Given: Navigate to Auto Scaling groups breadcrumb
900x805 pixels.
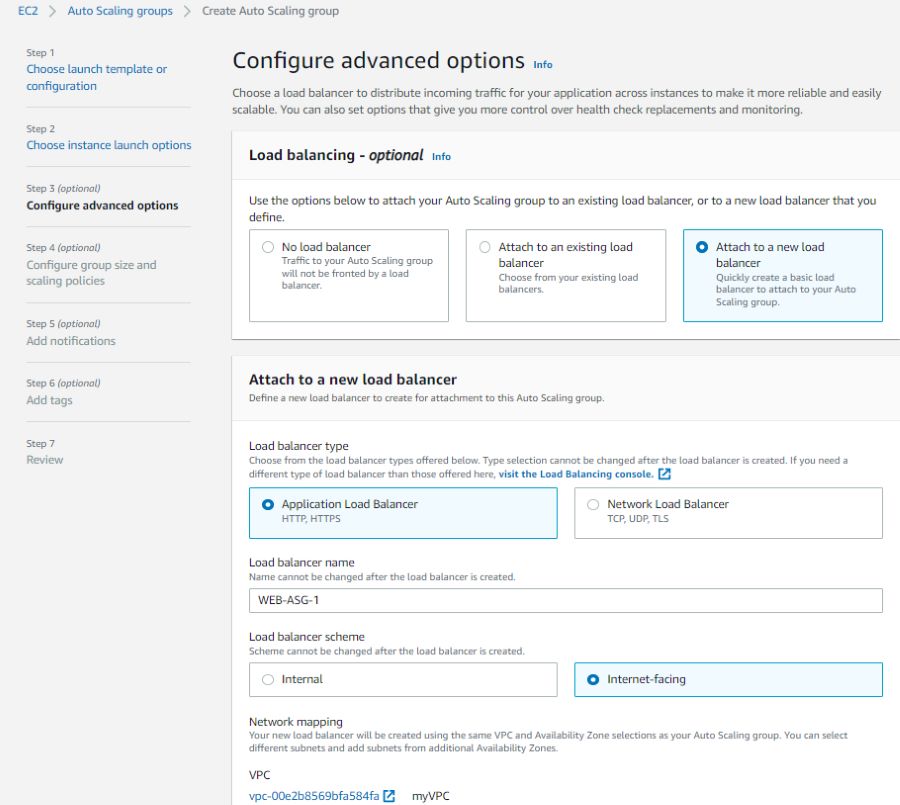Looking at the screenshot, I should click(120, 11).
